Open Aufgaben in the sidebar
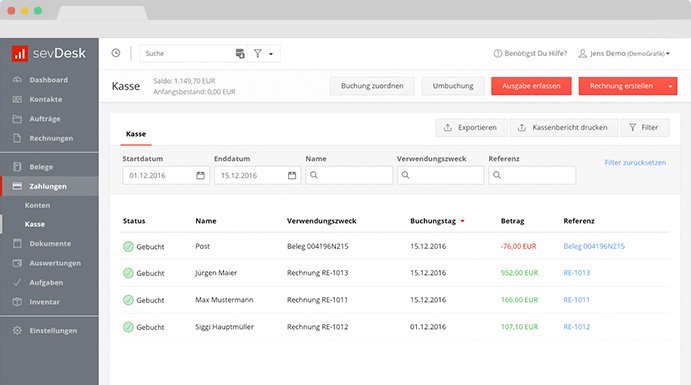The height and width of the screenshot is (385, 691). 46,282
